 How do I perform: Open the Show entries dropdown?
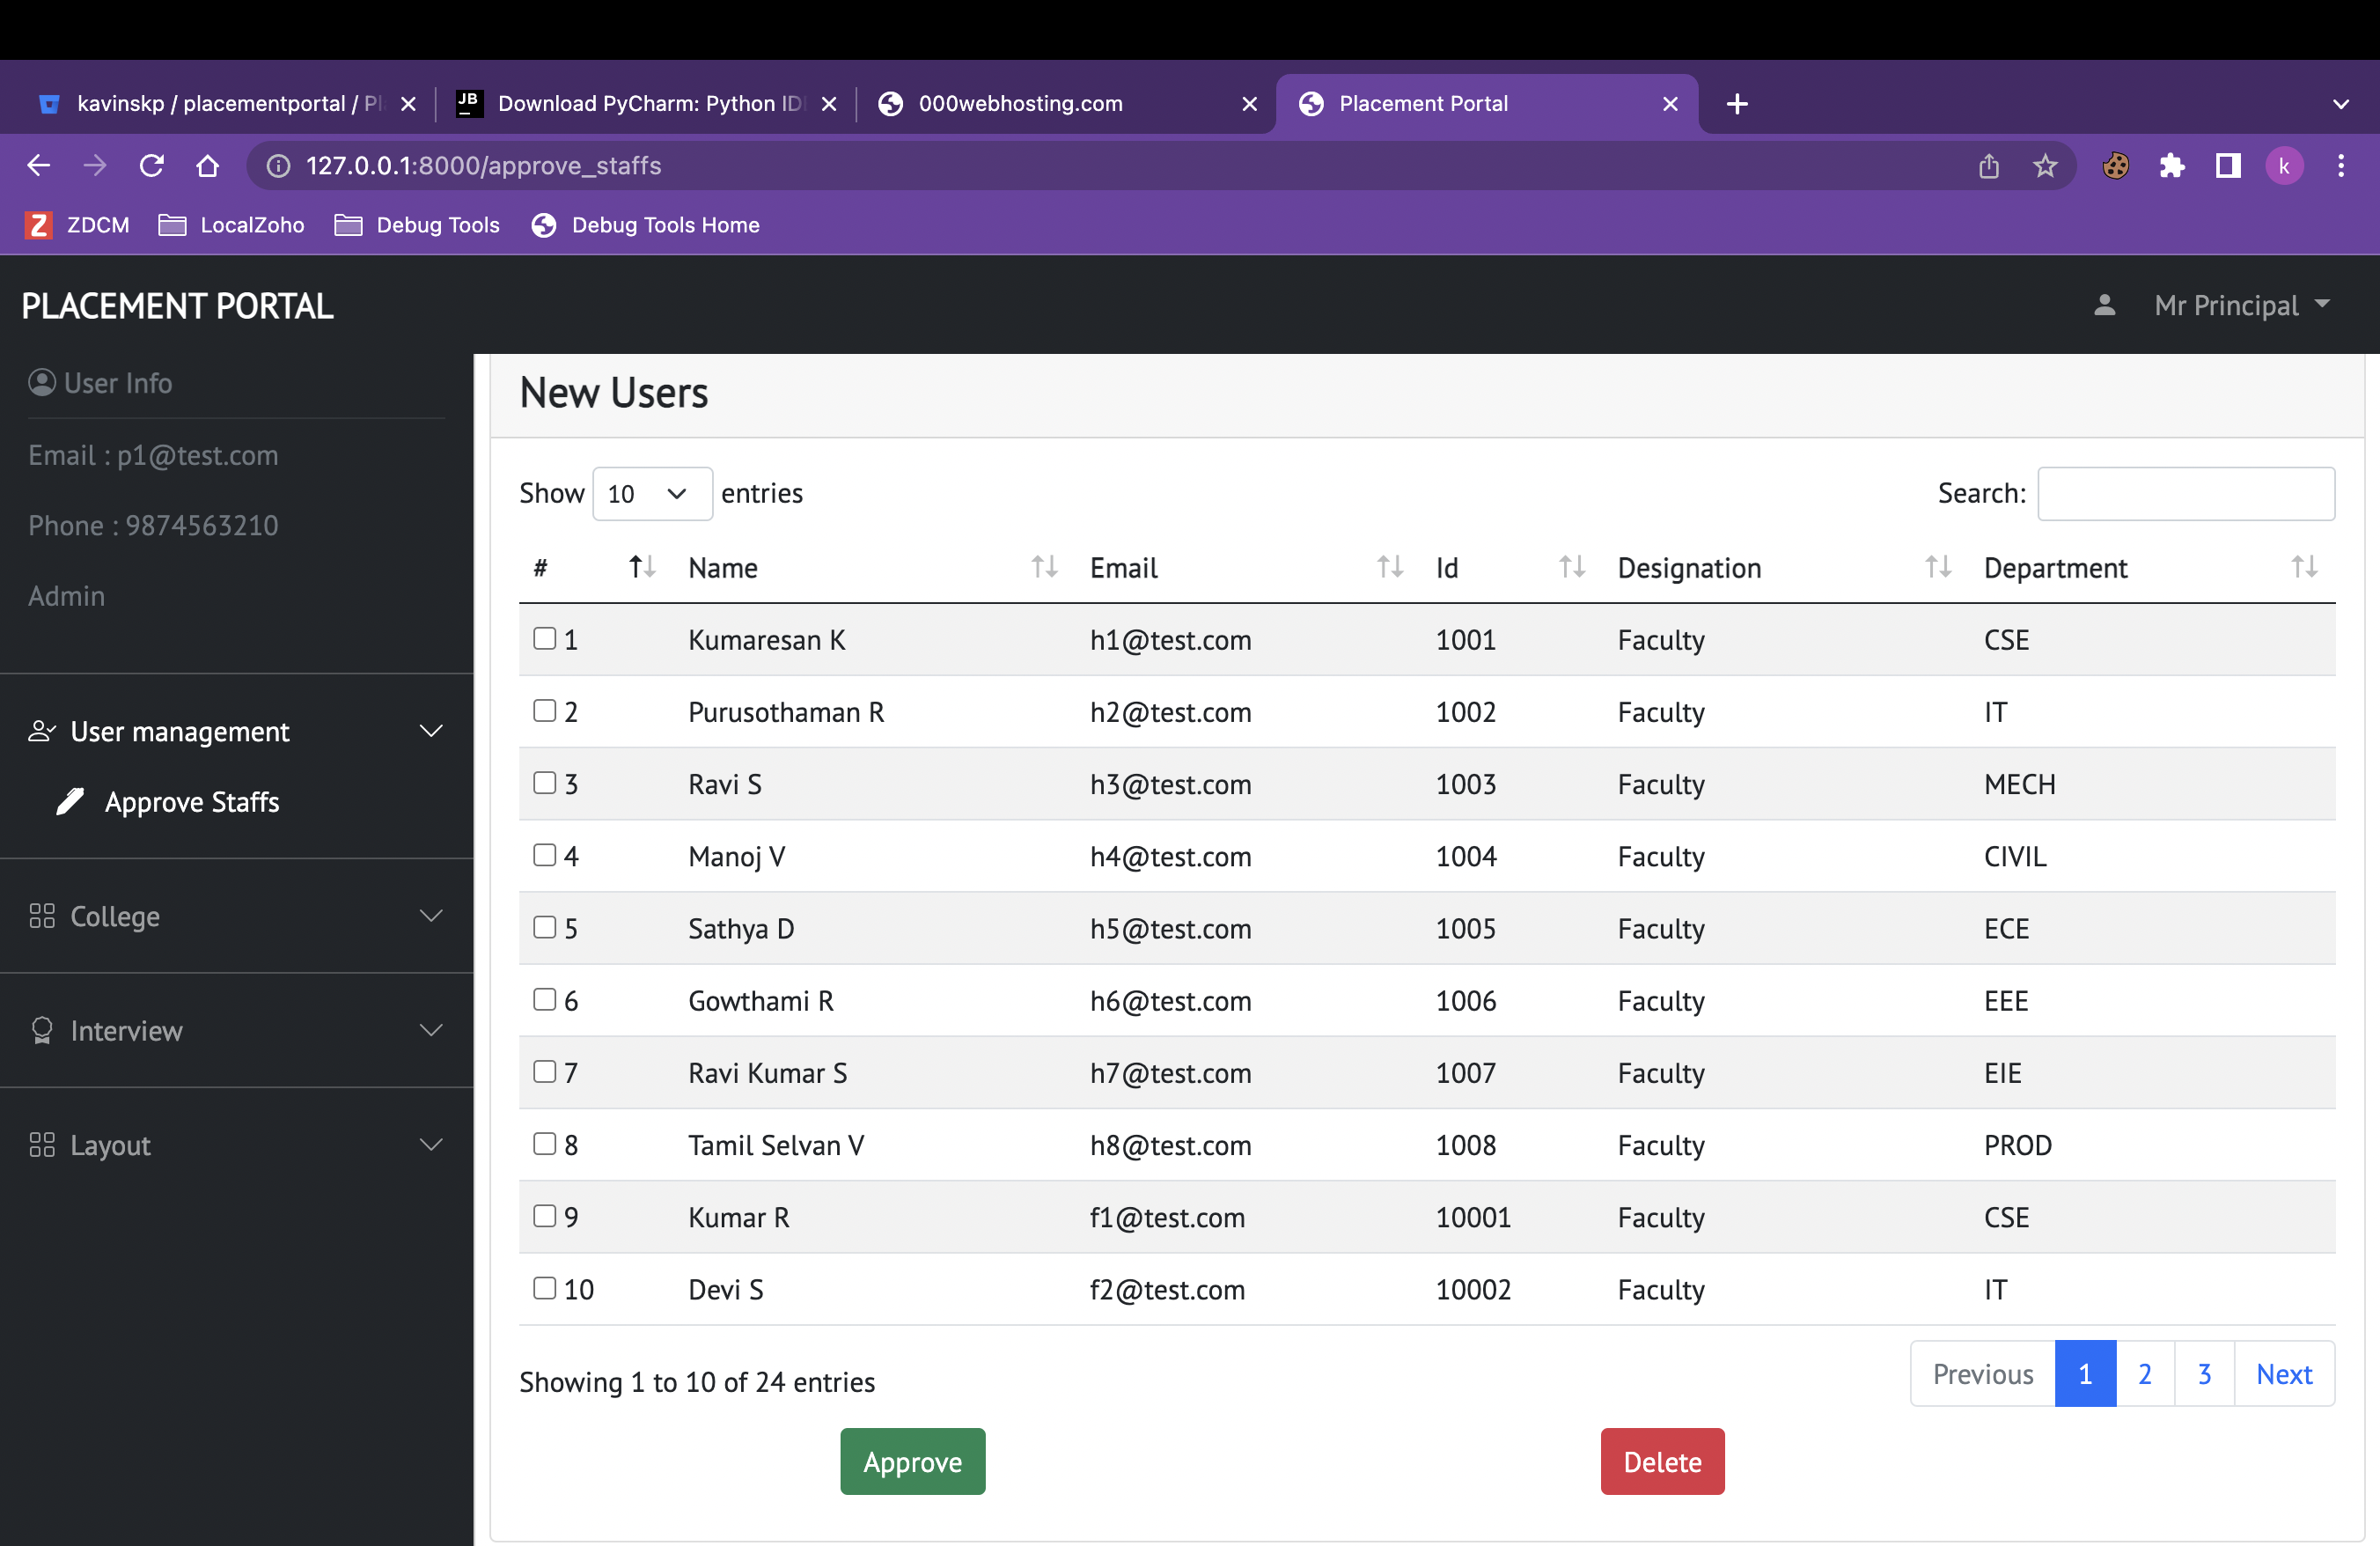tap(652, 493)
